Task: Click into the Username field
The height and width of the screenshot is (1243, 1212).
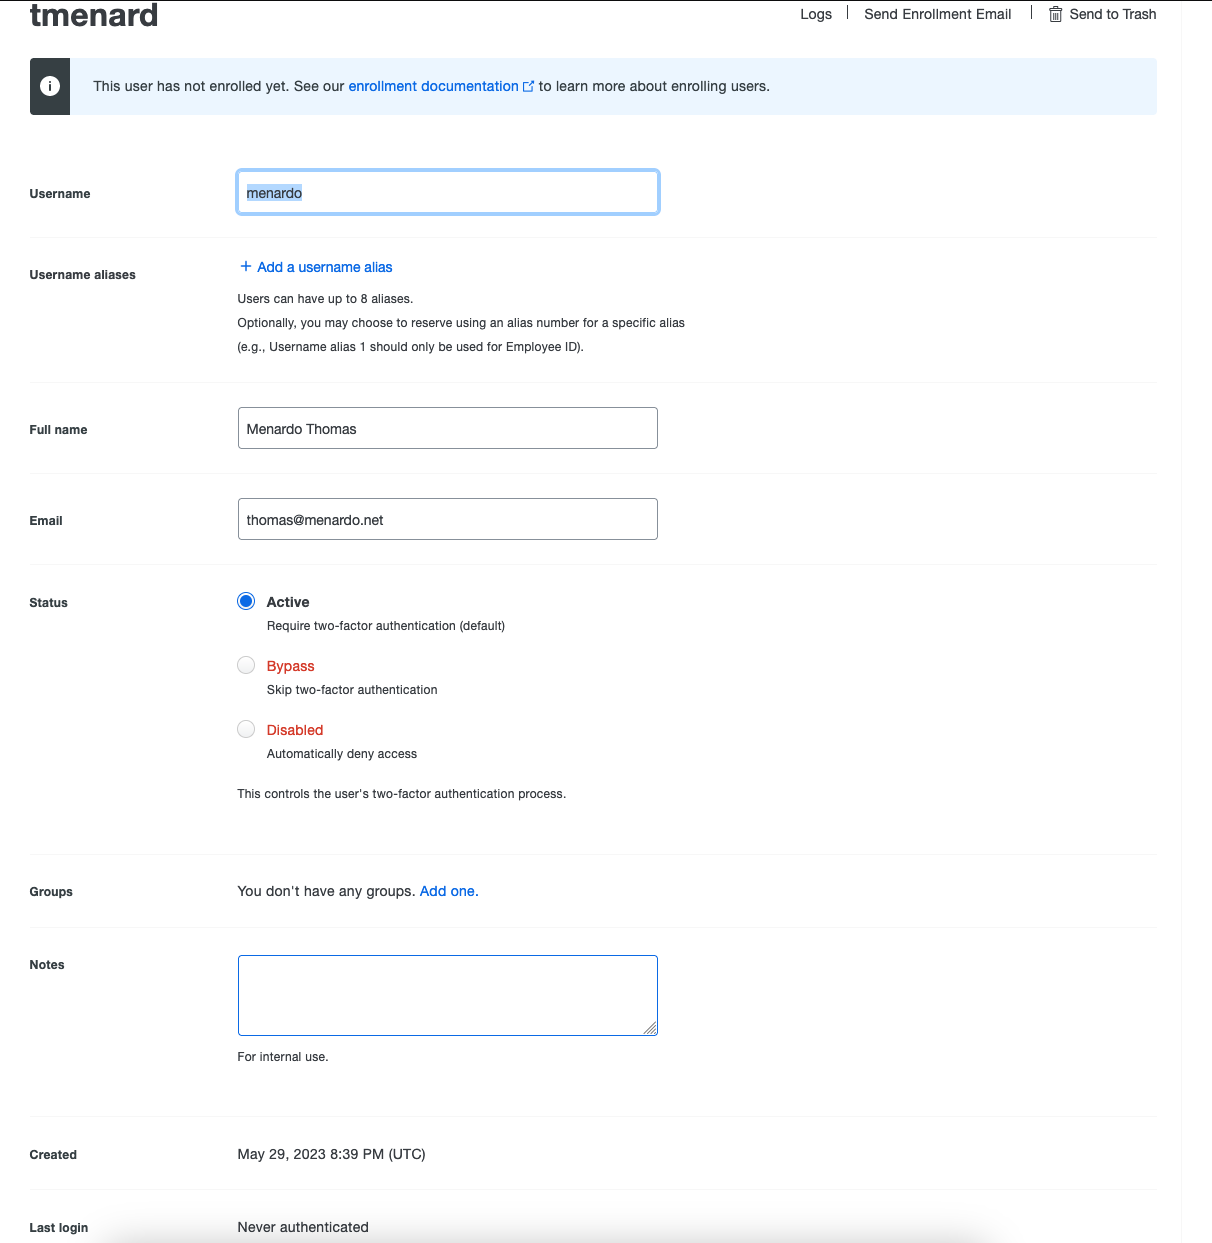Action: tap(448, 192)
